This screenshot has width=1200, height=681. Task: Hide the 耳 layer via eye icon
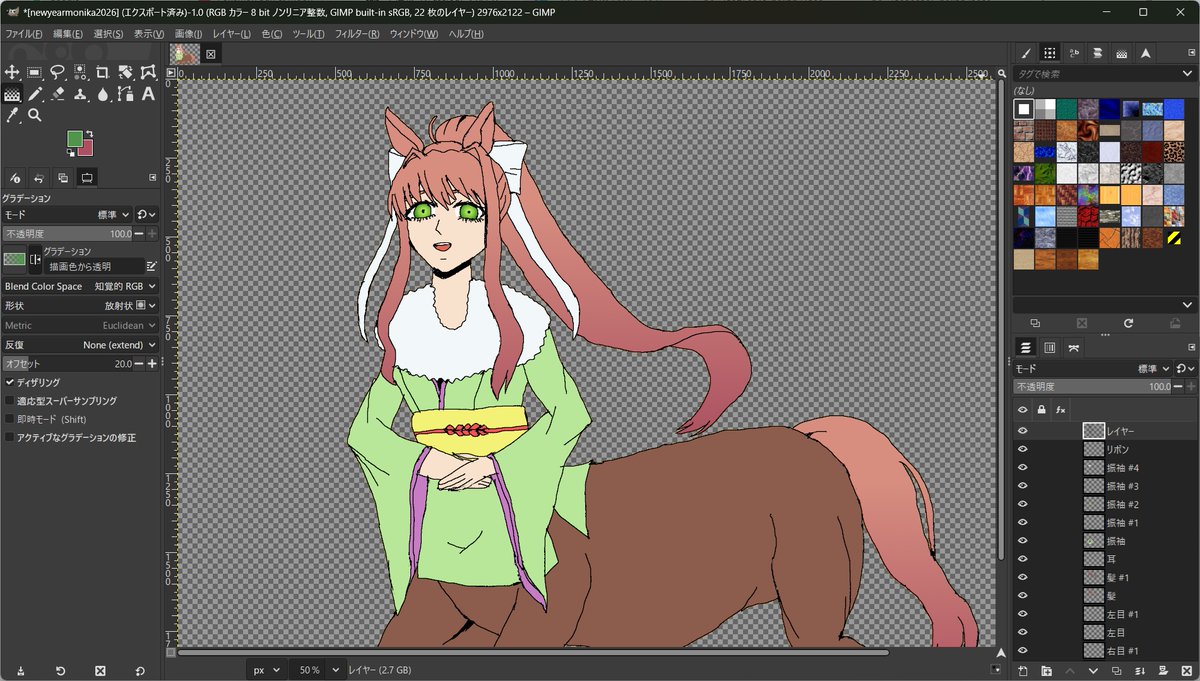(x=1022, y=559)
